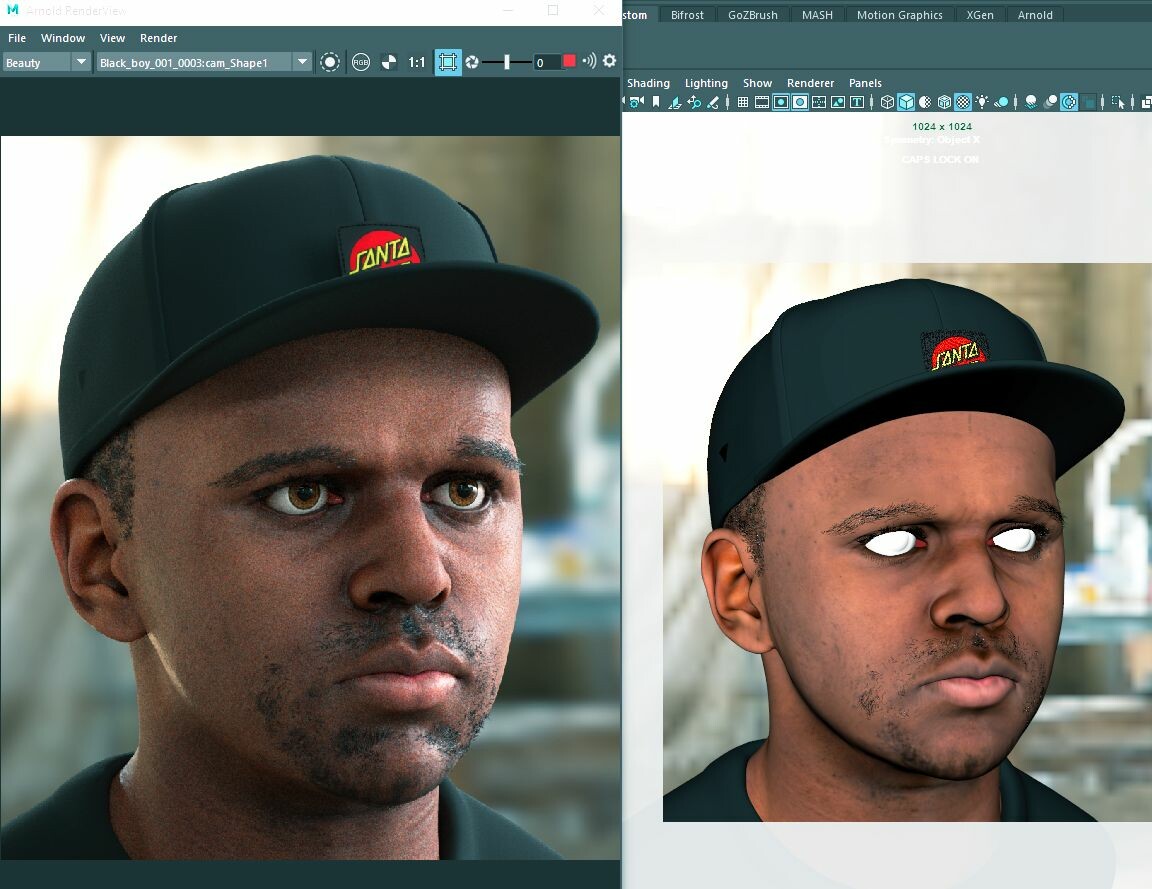Click the use all lights bulb icon
The image size is (1152, 889).
click(982, 102)
